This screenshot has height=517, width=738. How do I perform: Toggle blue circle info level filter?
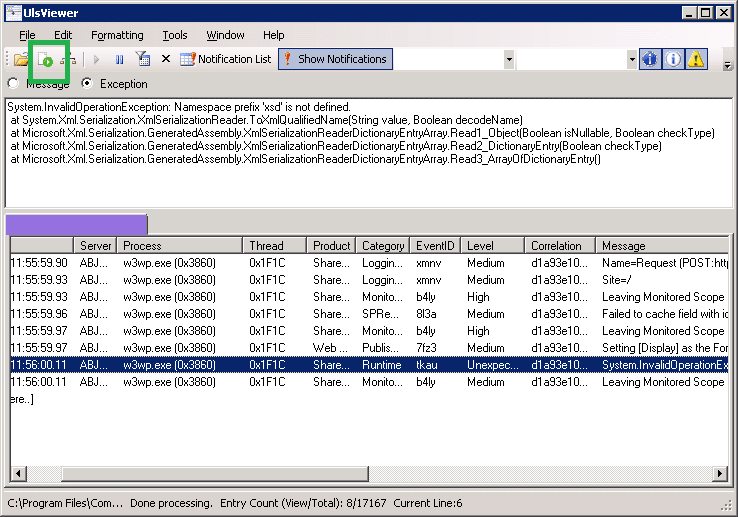(x=650, y=59)
